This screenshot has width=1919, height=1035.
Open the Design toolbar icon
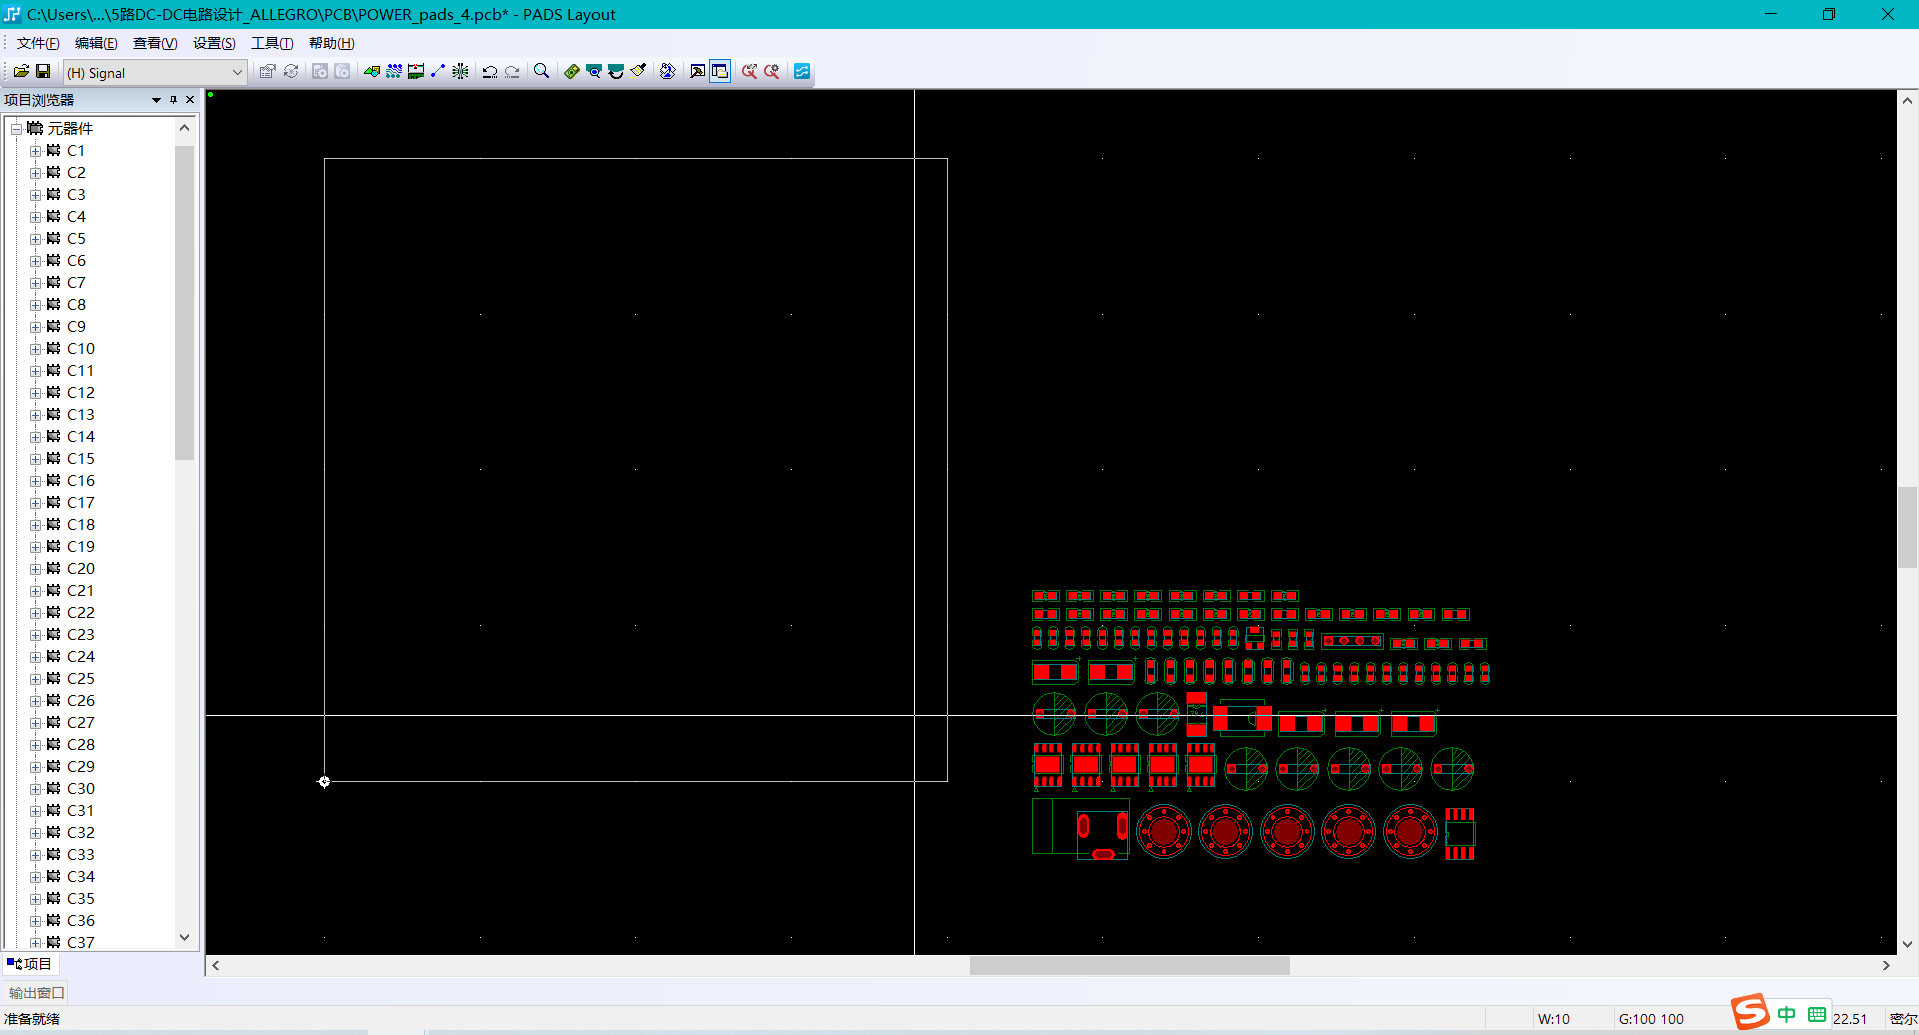(394, 72)
